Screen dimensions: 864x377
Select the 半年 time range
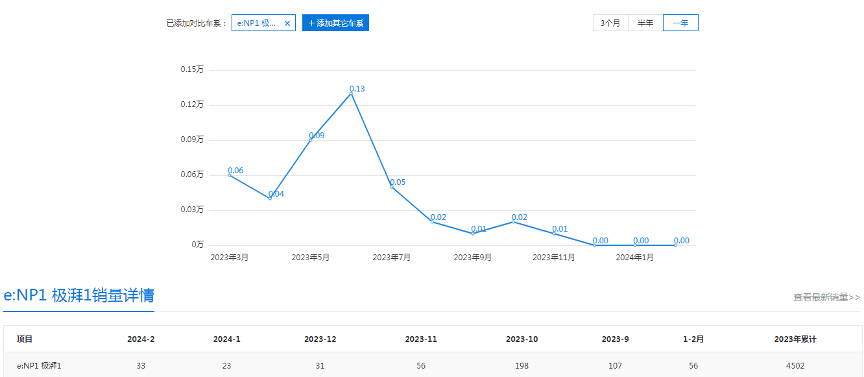(646, 23)
